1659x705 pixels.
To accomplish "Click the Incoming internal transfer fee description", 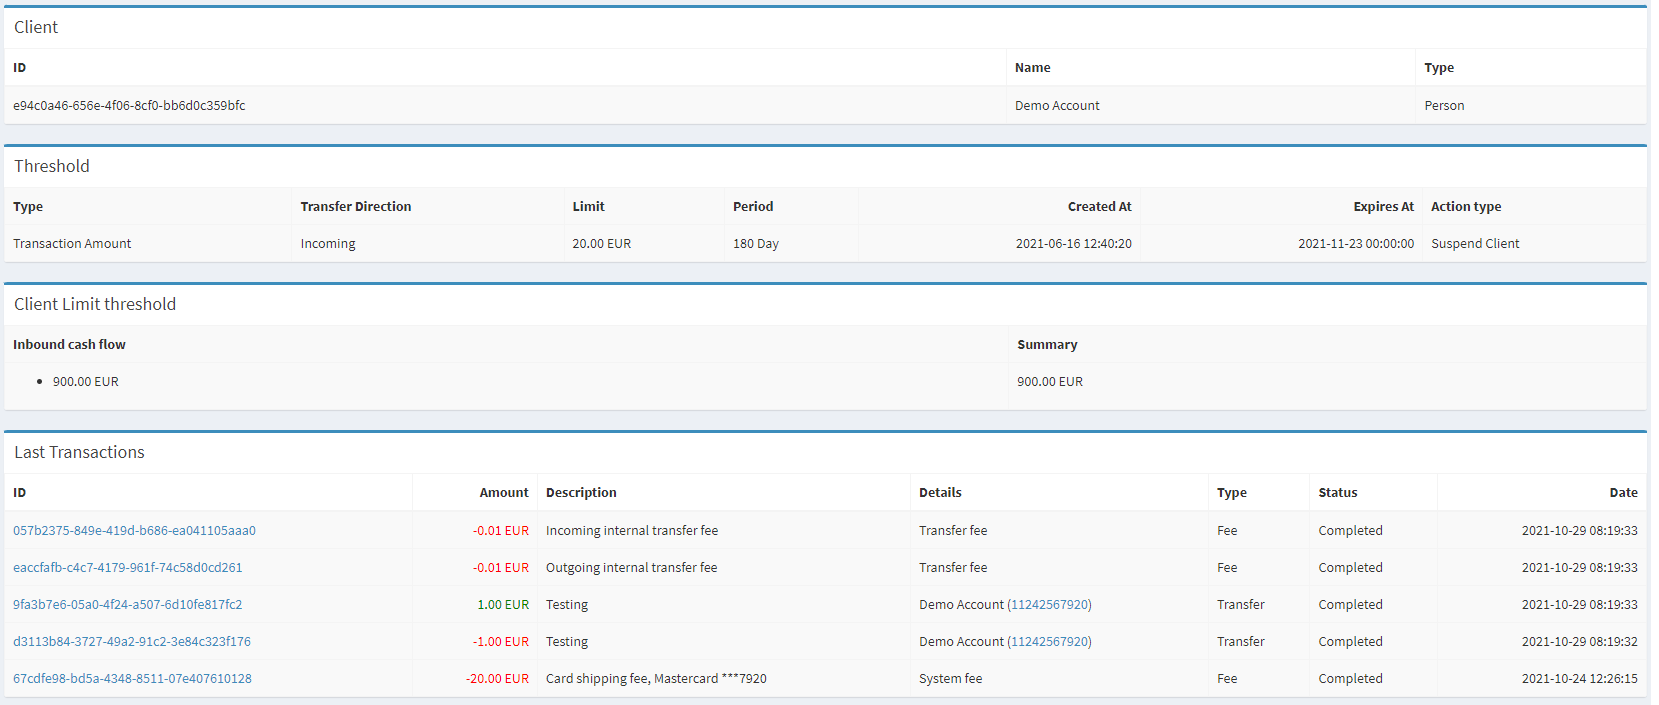I will [x=631, y=531].
